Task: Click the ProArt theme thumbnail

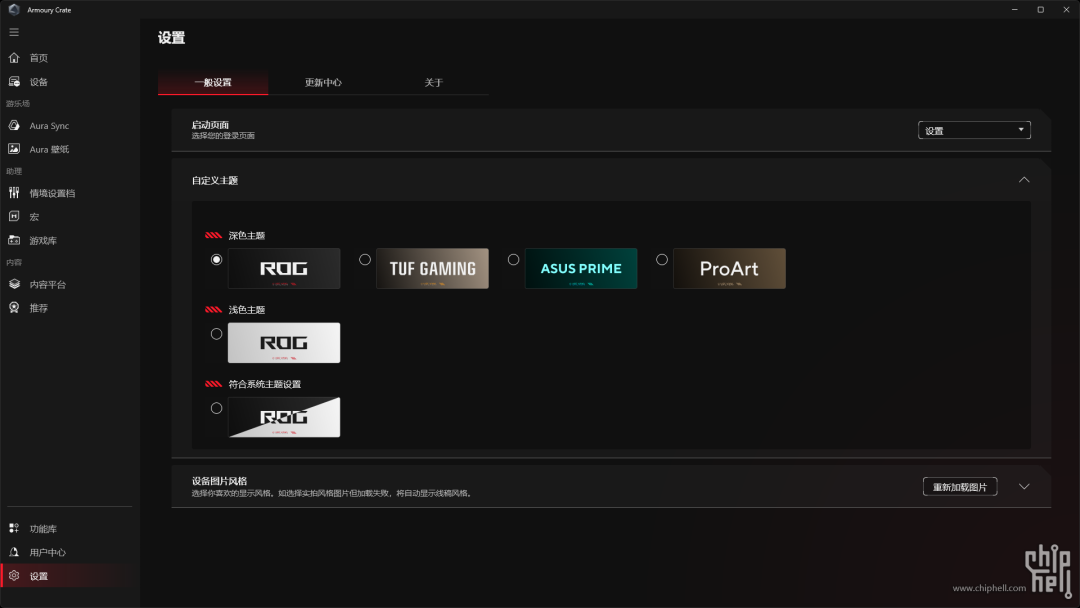Action: coord(729,269)
